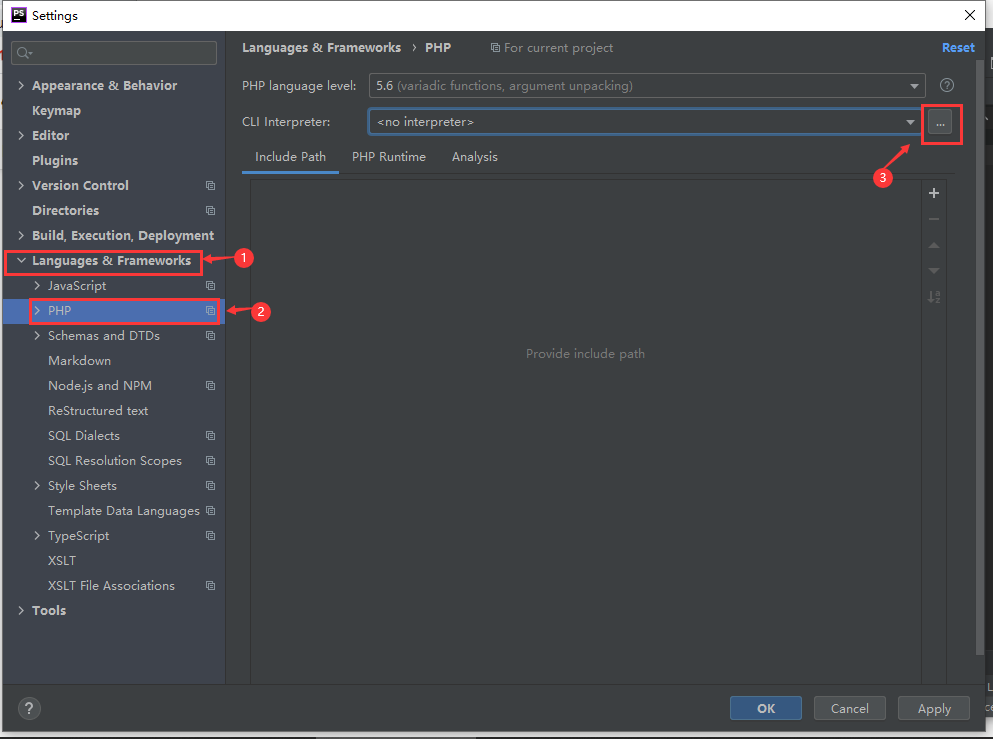The width and height of the screenshot is (993, 739).
Task: Click the help question mark at bottom-left
Action: pos(29,709)
